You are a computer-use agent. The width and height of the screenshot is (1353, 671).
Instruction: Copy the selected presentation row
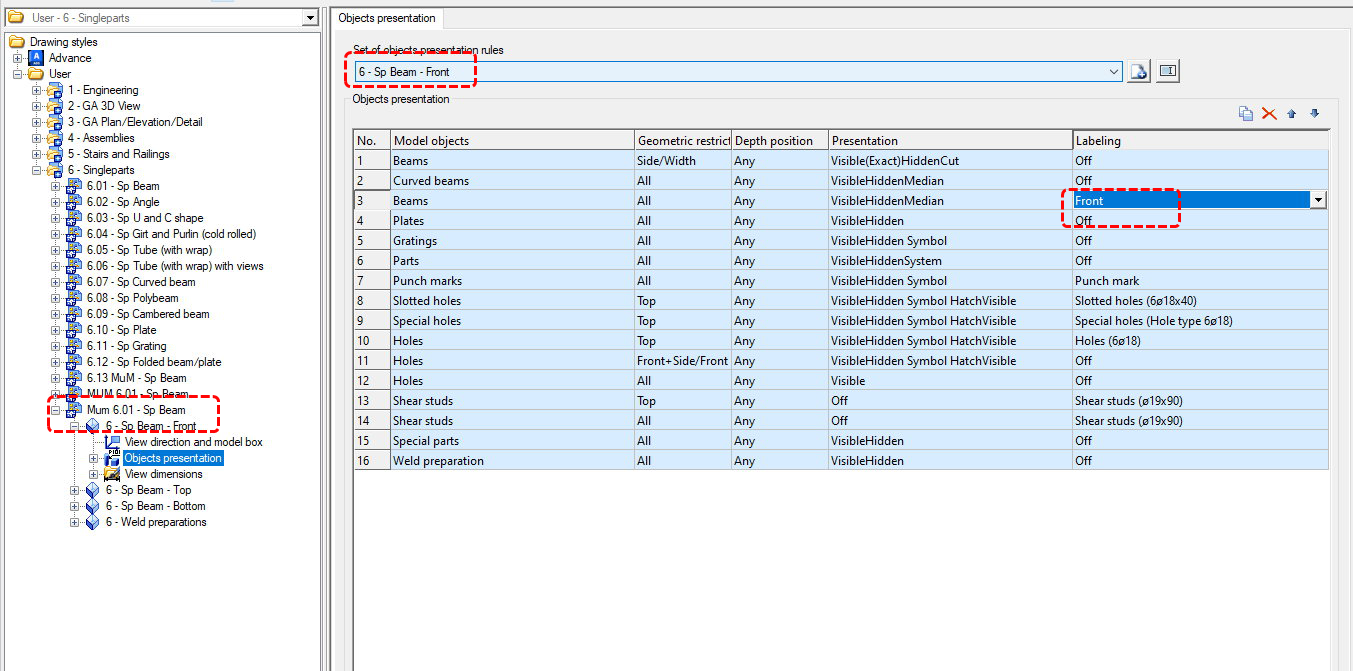(1245, 114)
